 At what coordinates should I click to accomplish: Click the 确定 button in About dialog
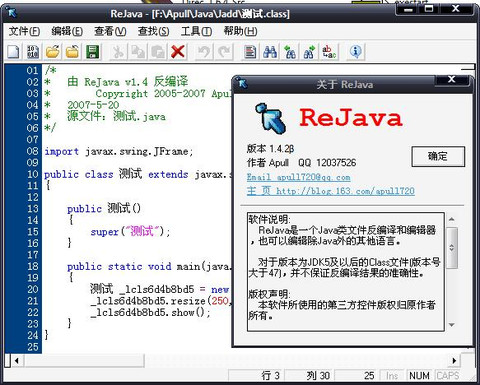click(x=438, y=156)
